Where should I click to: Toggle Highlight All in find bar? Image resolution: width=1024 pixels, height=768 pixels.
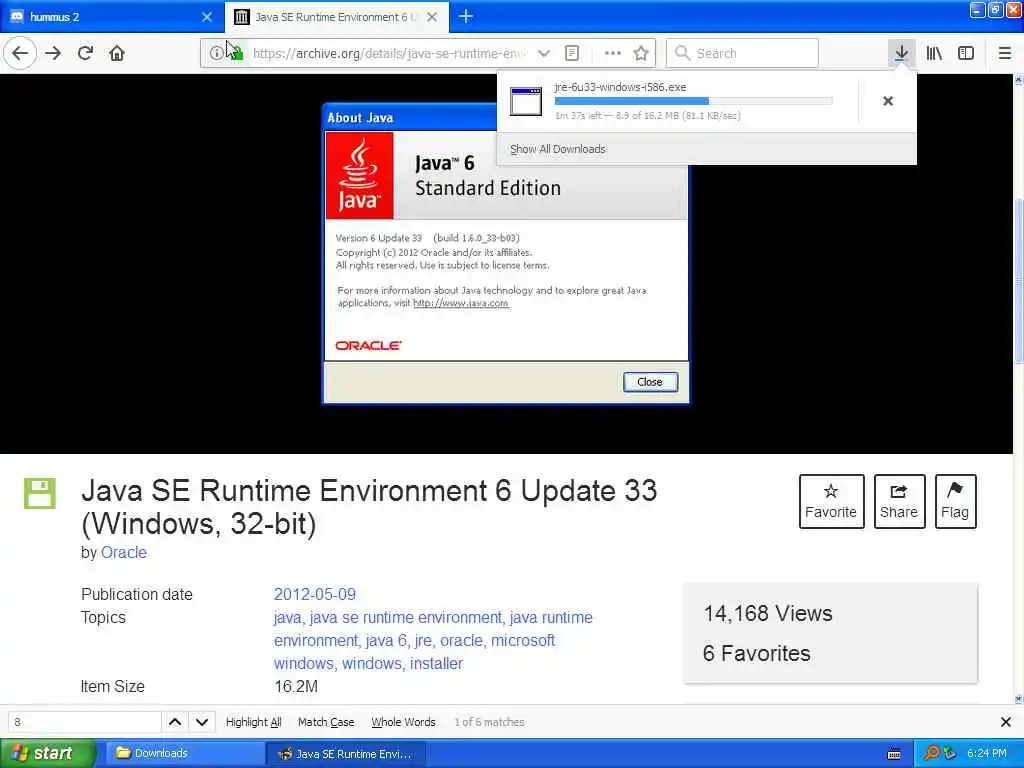click(253, 722)
